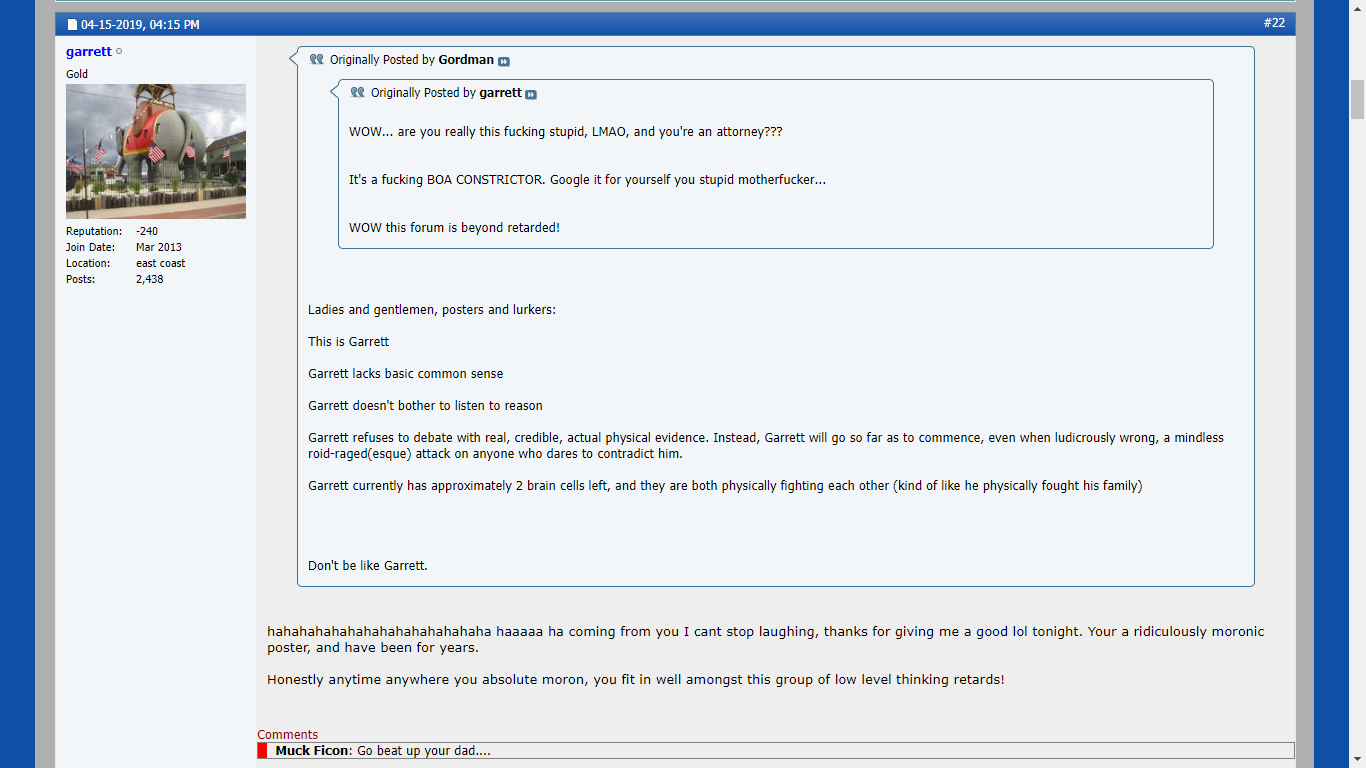Open the post permalink #22

pos(1274,23)
